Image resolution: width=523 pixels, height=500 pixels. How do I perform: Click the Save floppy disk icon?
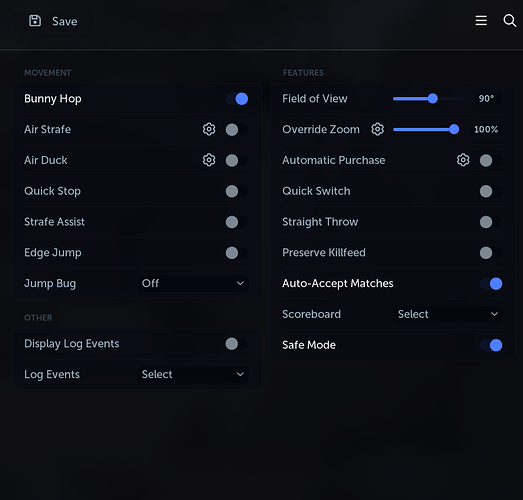pyautogui.click(x=35, y=21)
